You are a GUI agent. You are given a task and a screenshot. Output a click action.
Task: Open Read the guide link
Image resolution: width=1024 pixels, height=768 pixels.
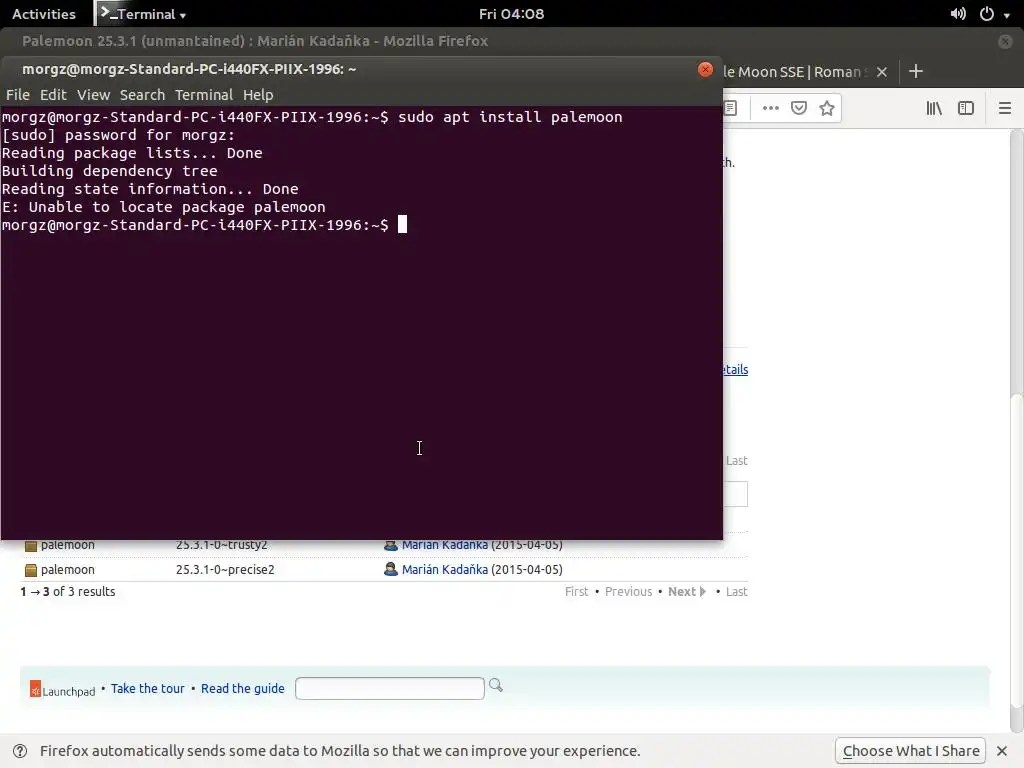(243, 688)
